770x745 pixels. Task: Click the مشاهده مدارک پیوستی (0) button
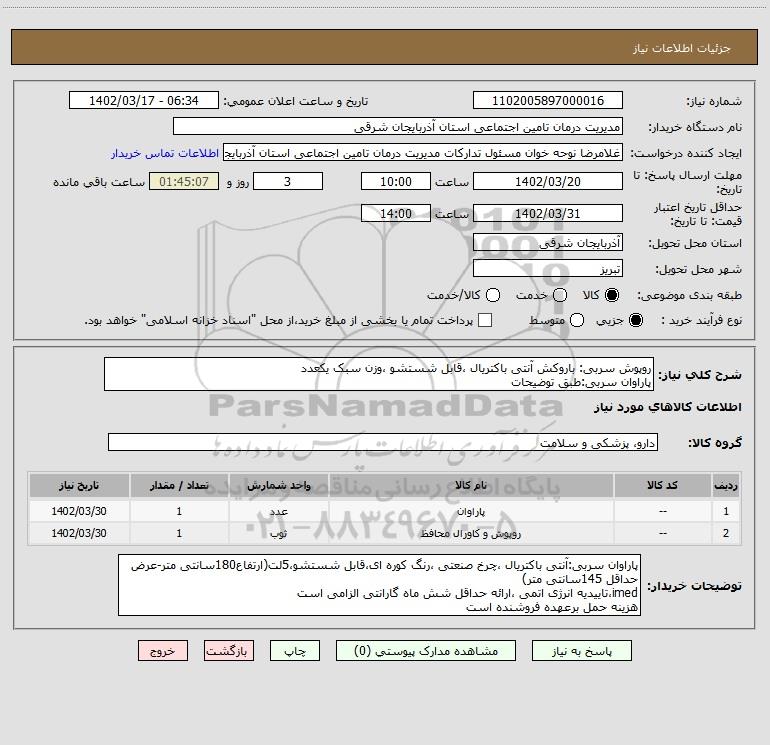pos(426,651)
